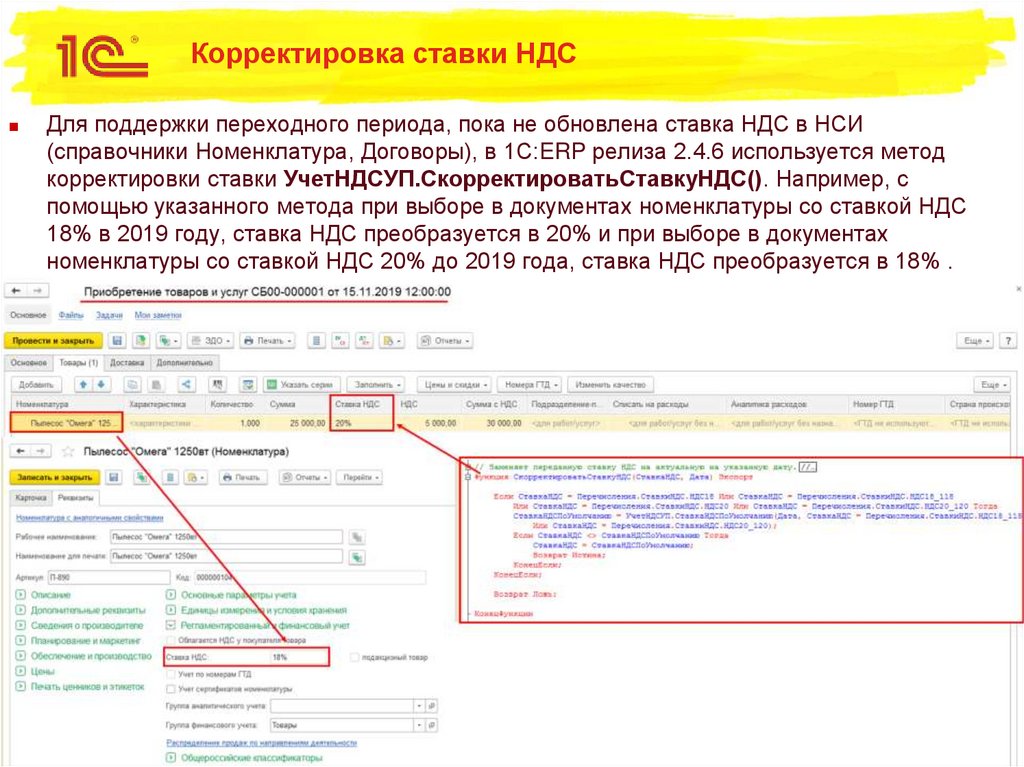
Task: Click the green fill-name icon beside Наименование для печати
Action: point(357,557)
